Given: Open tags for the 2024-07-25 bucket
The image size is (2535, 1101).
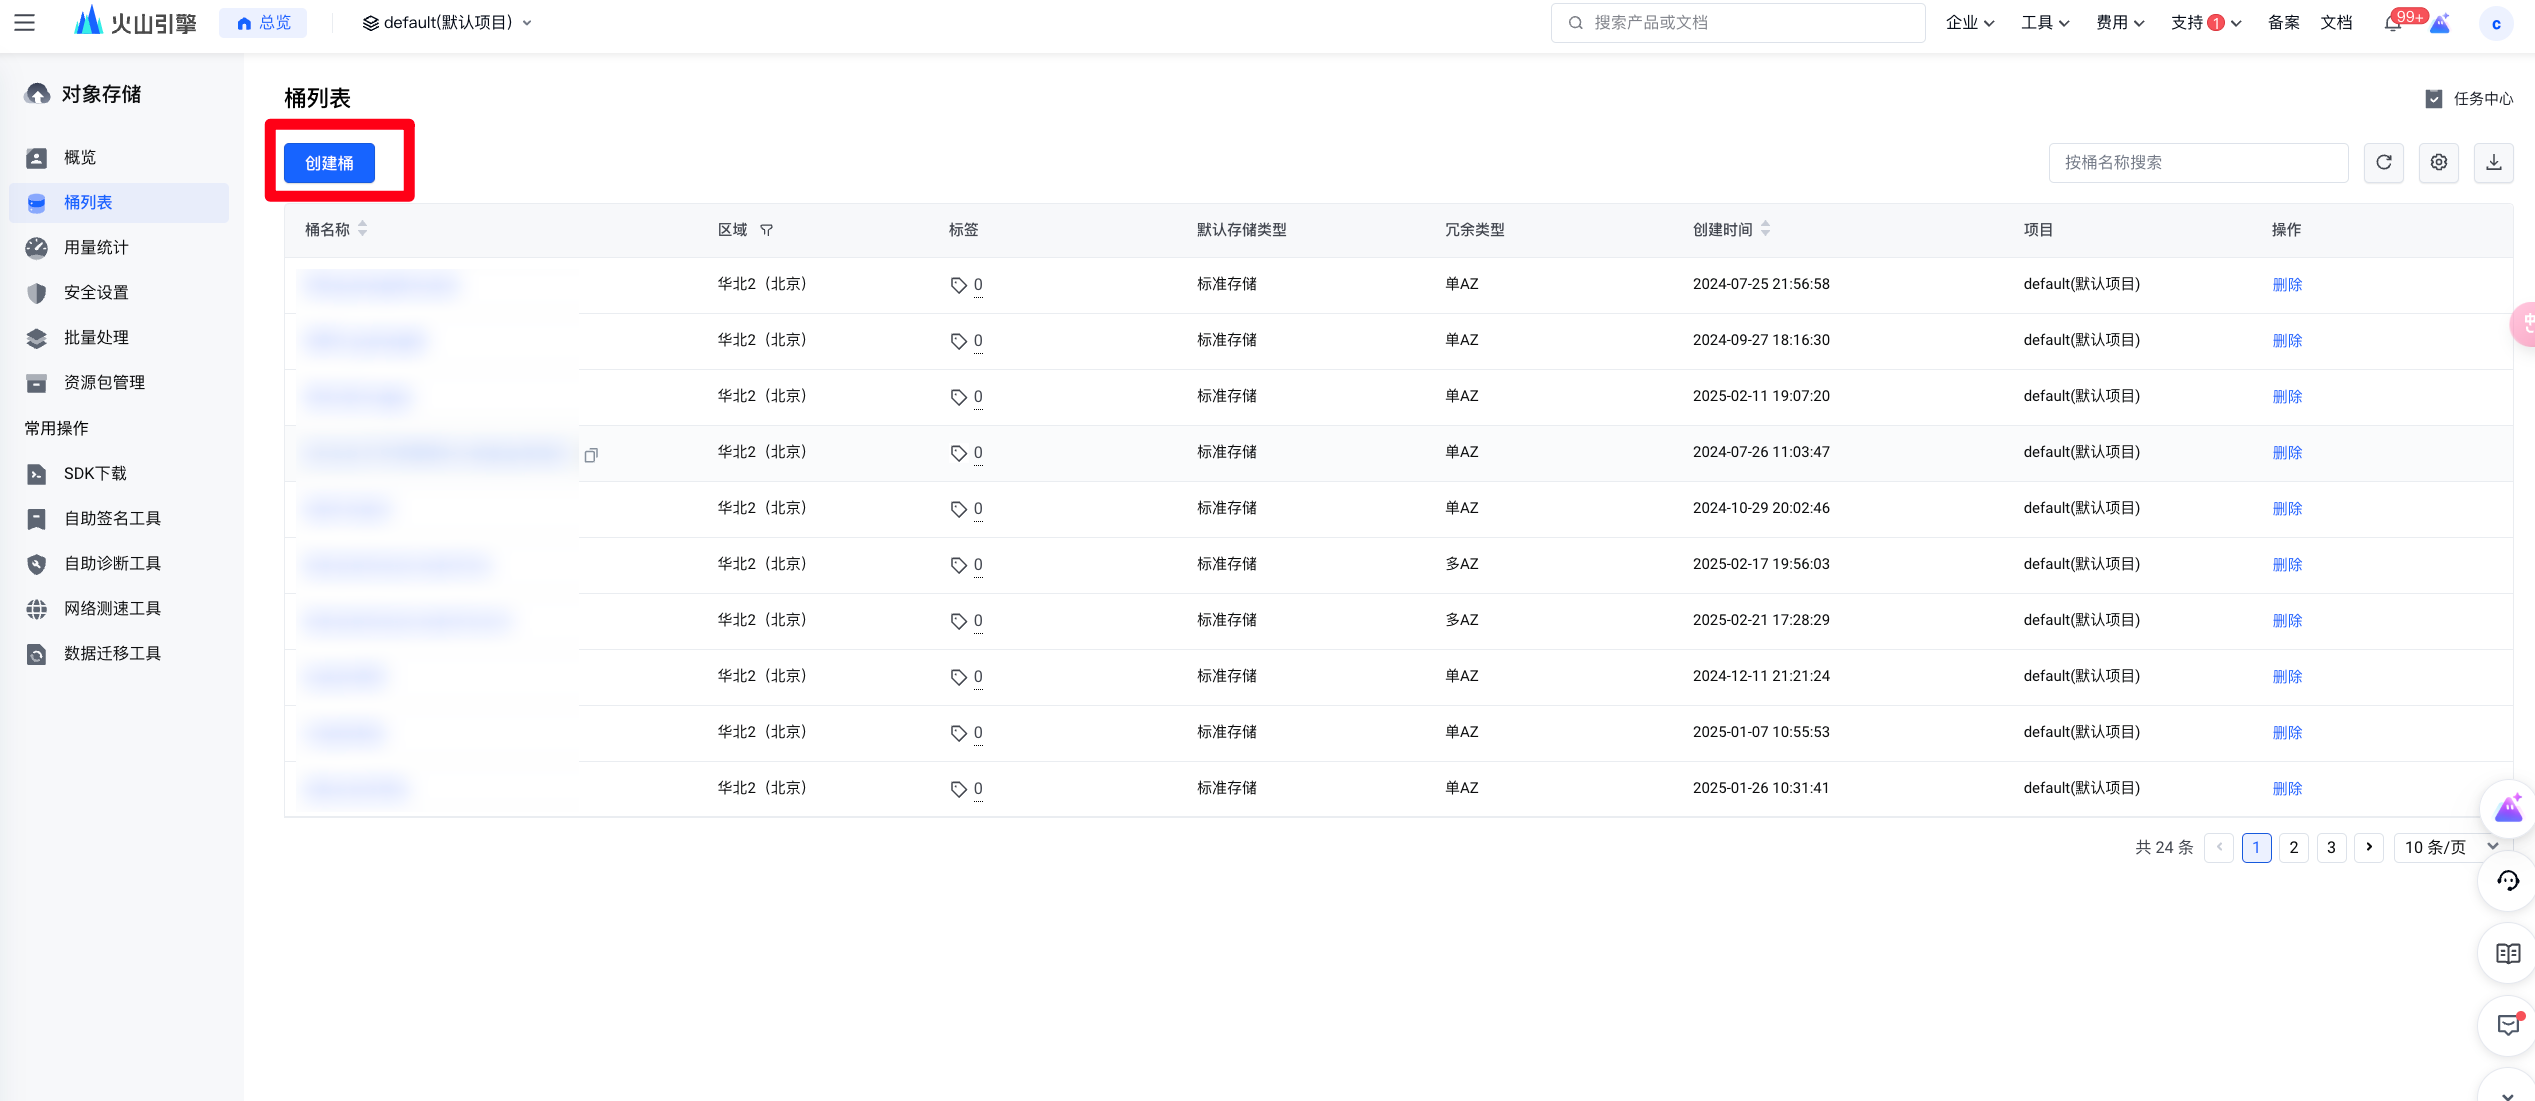Looking at the screenshot, I should click(966, 285).
